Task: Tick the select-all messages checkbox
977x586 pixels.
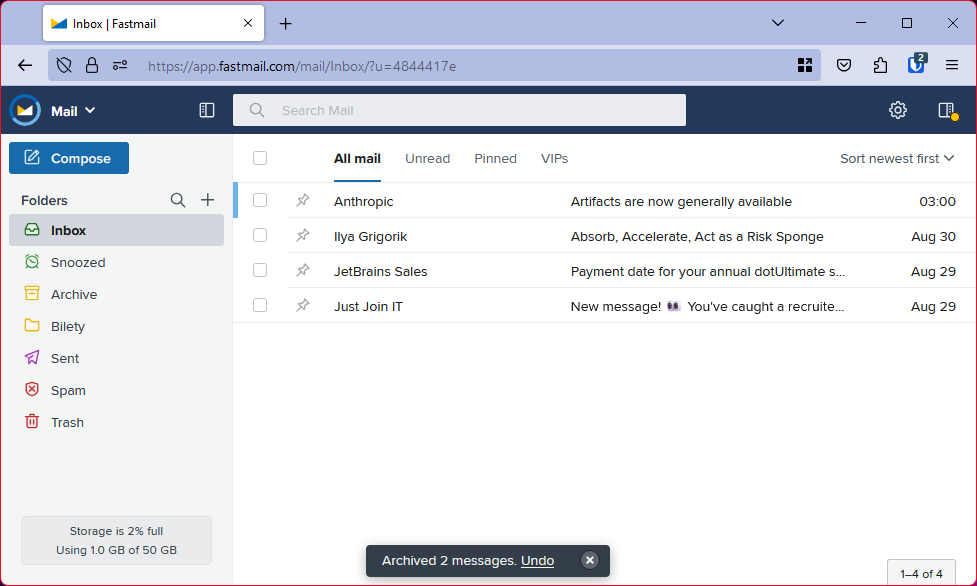Action: click(260, 158)
